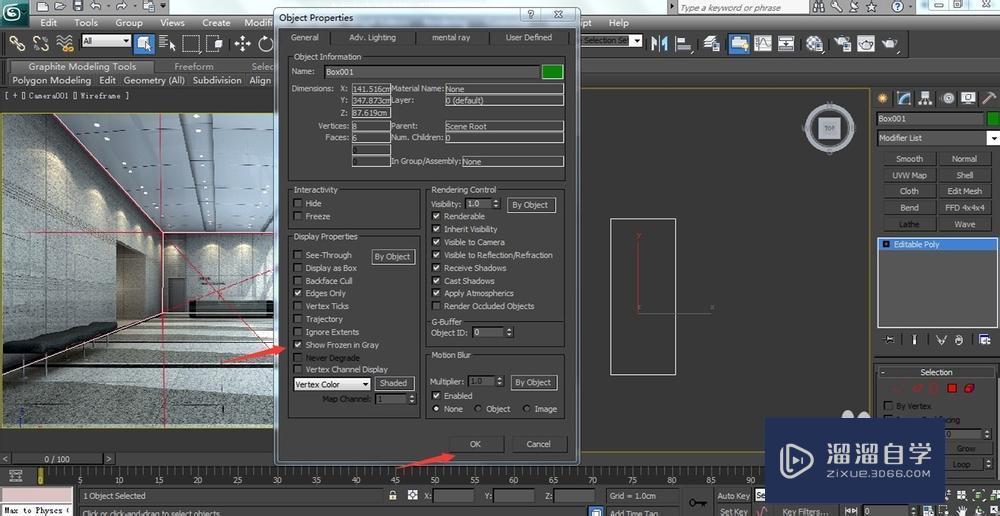Viewport: 1000px width, 516px height.
Task: Click the Select and Link chain icon
Action: coord(17,43)
